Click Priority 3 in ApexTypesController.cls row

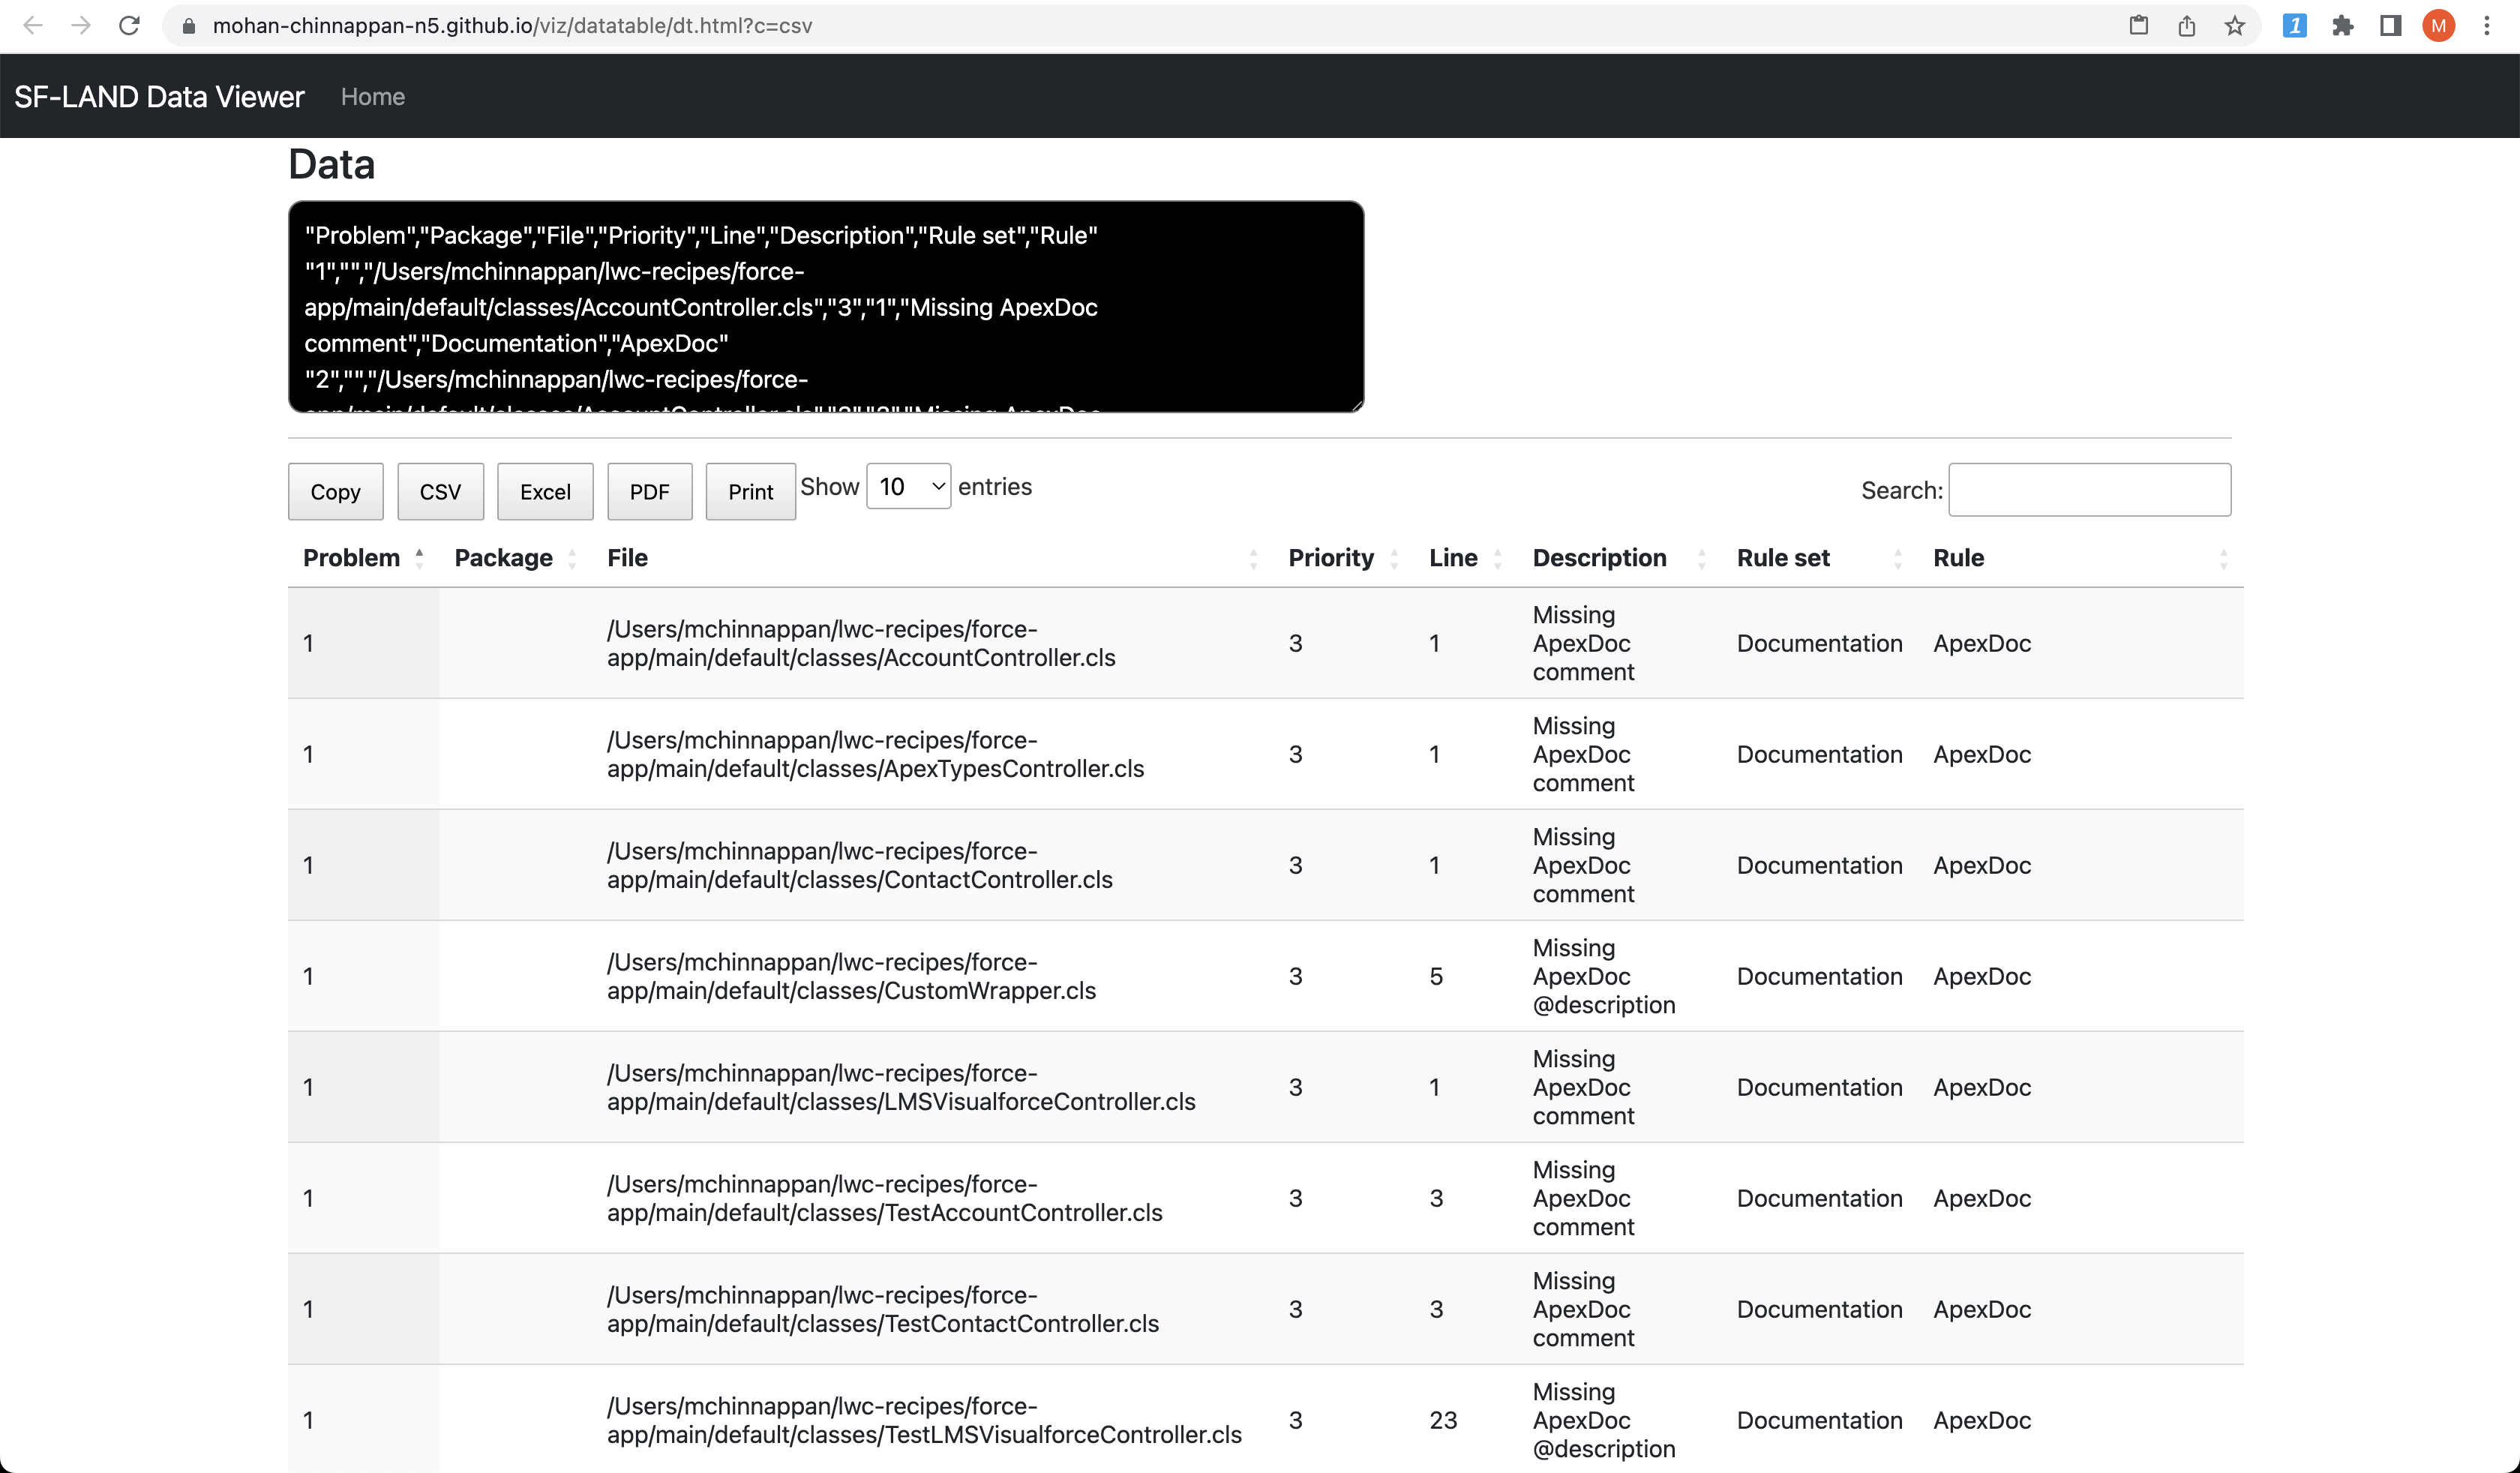1295,754
